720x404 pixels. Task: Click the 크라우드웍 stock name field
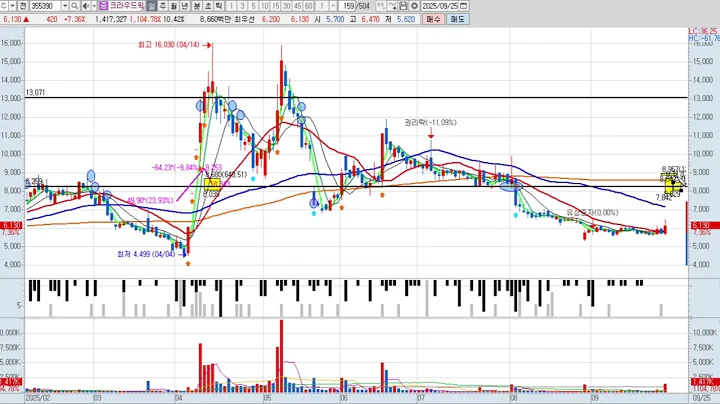(x=126, y=6)
